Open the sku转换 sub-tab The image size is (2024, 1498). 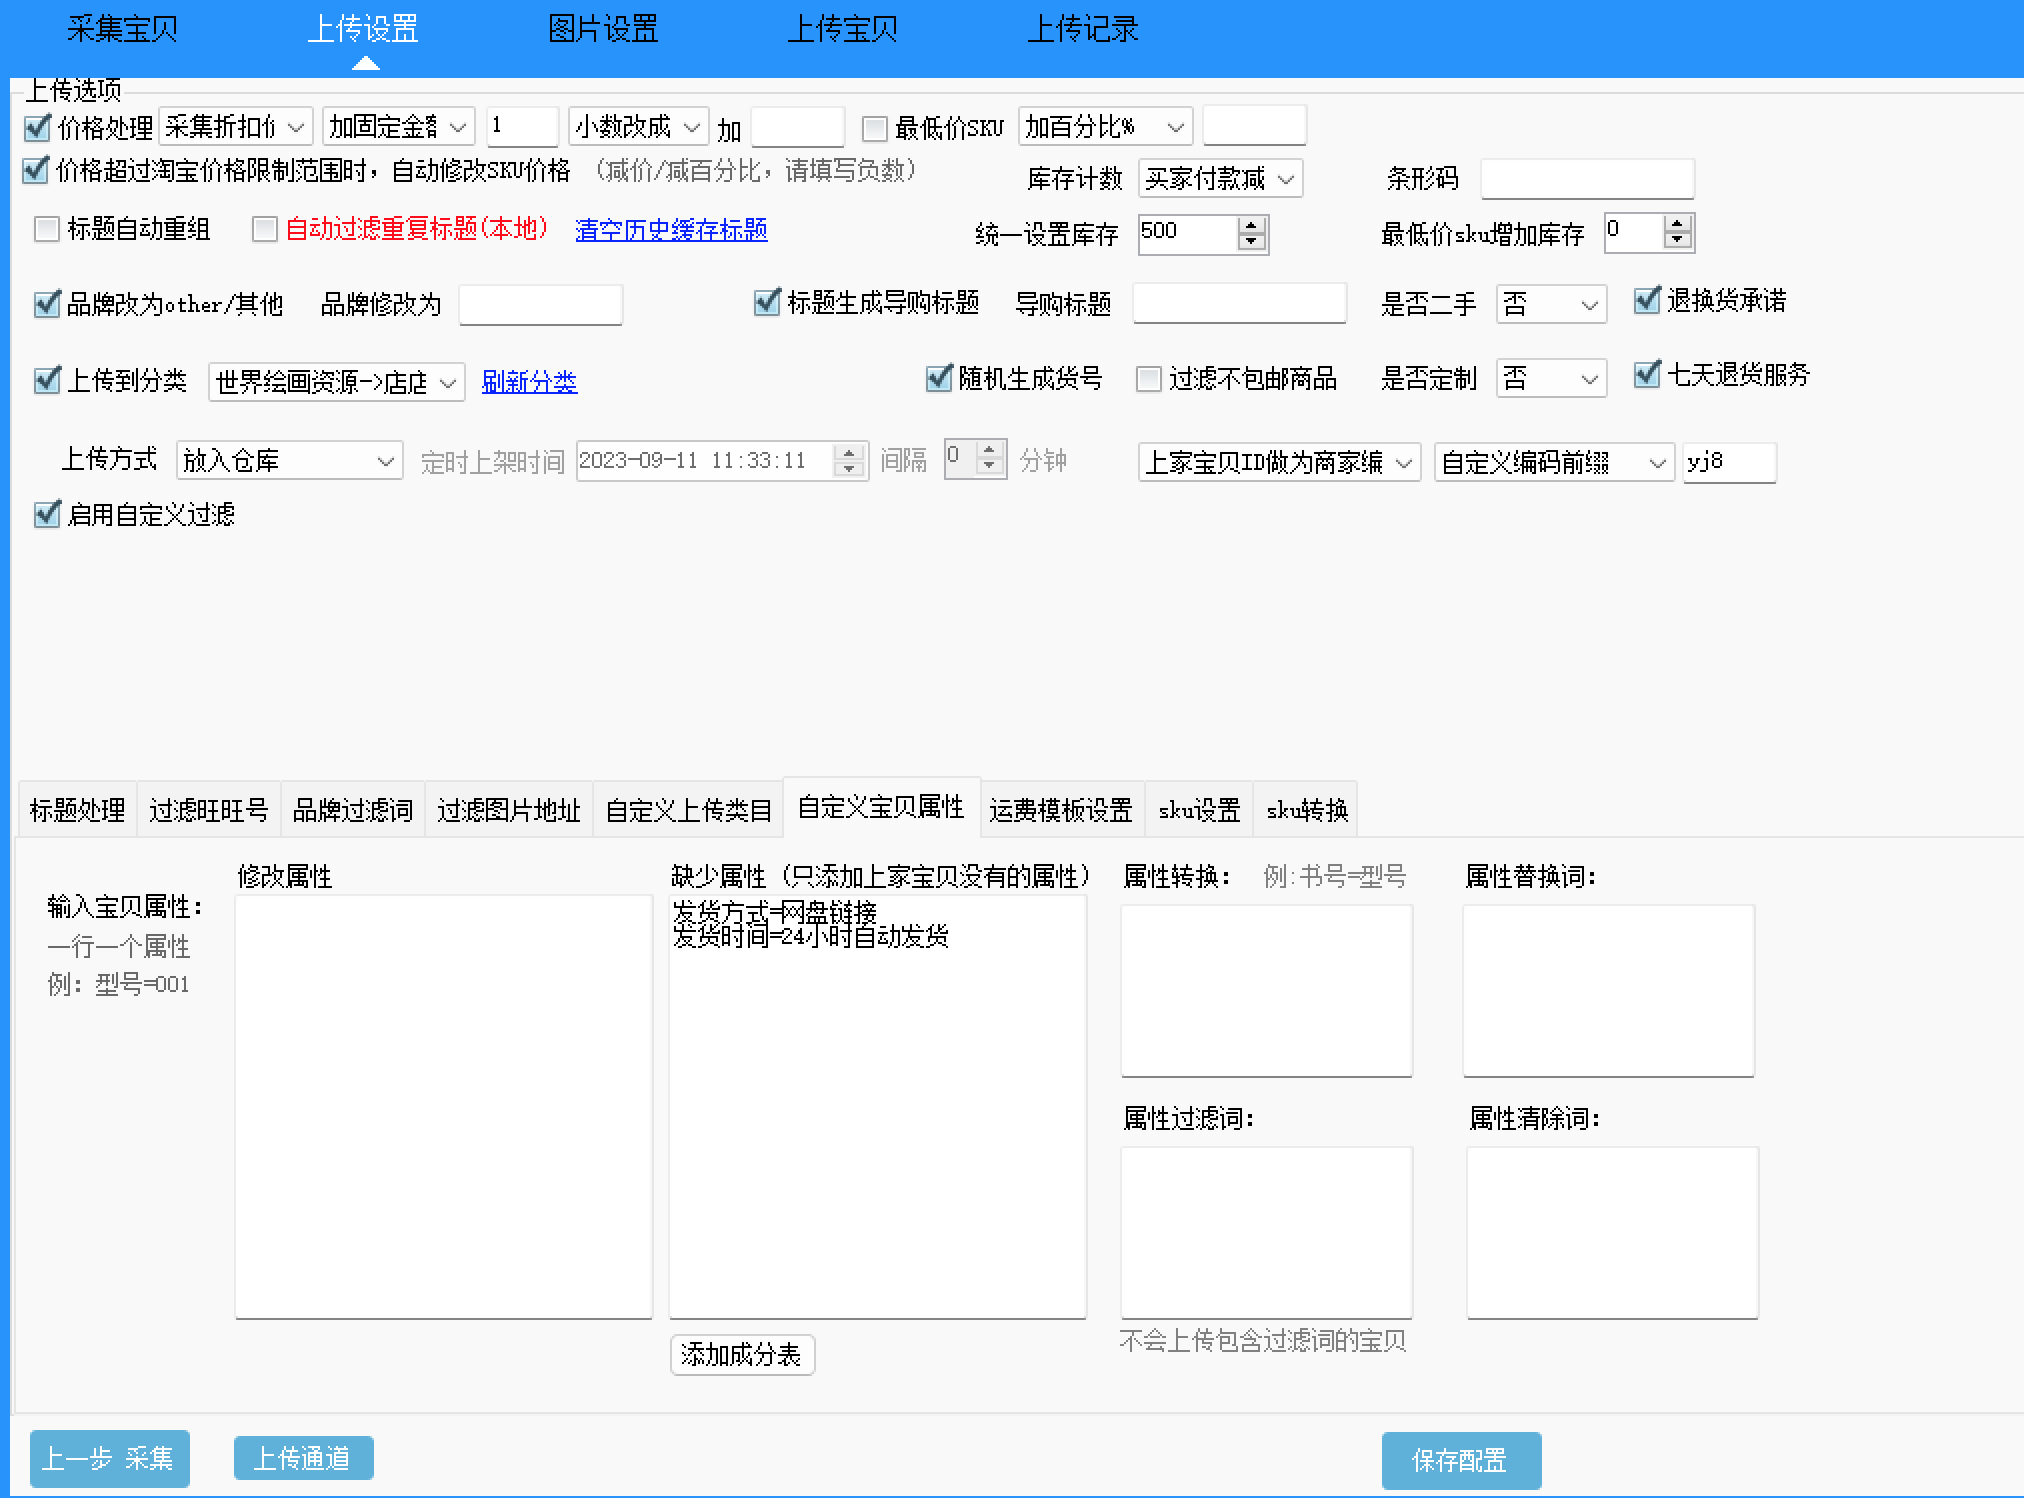tap(1307, 810)
